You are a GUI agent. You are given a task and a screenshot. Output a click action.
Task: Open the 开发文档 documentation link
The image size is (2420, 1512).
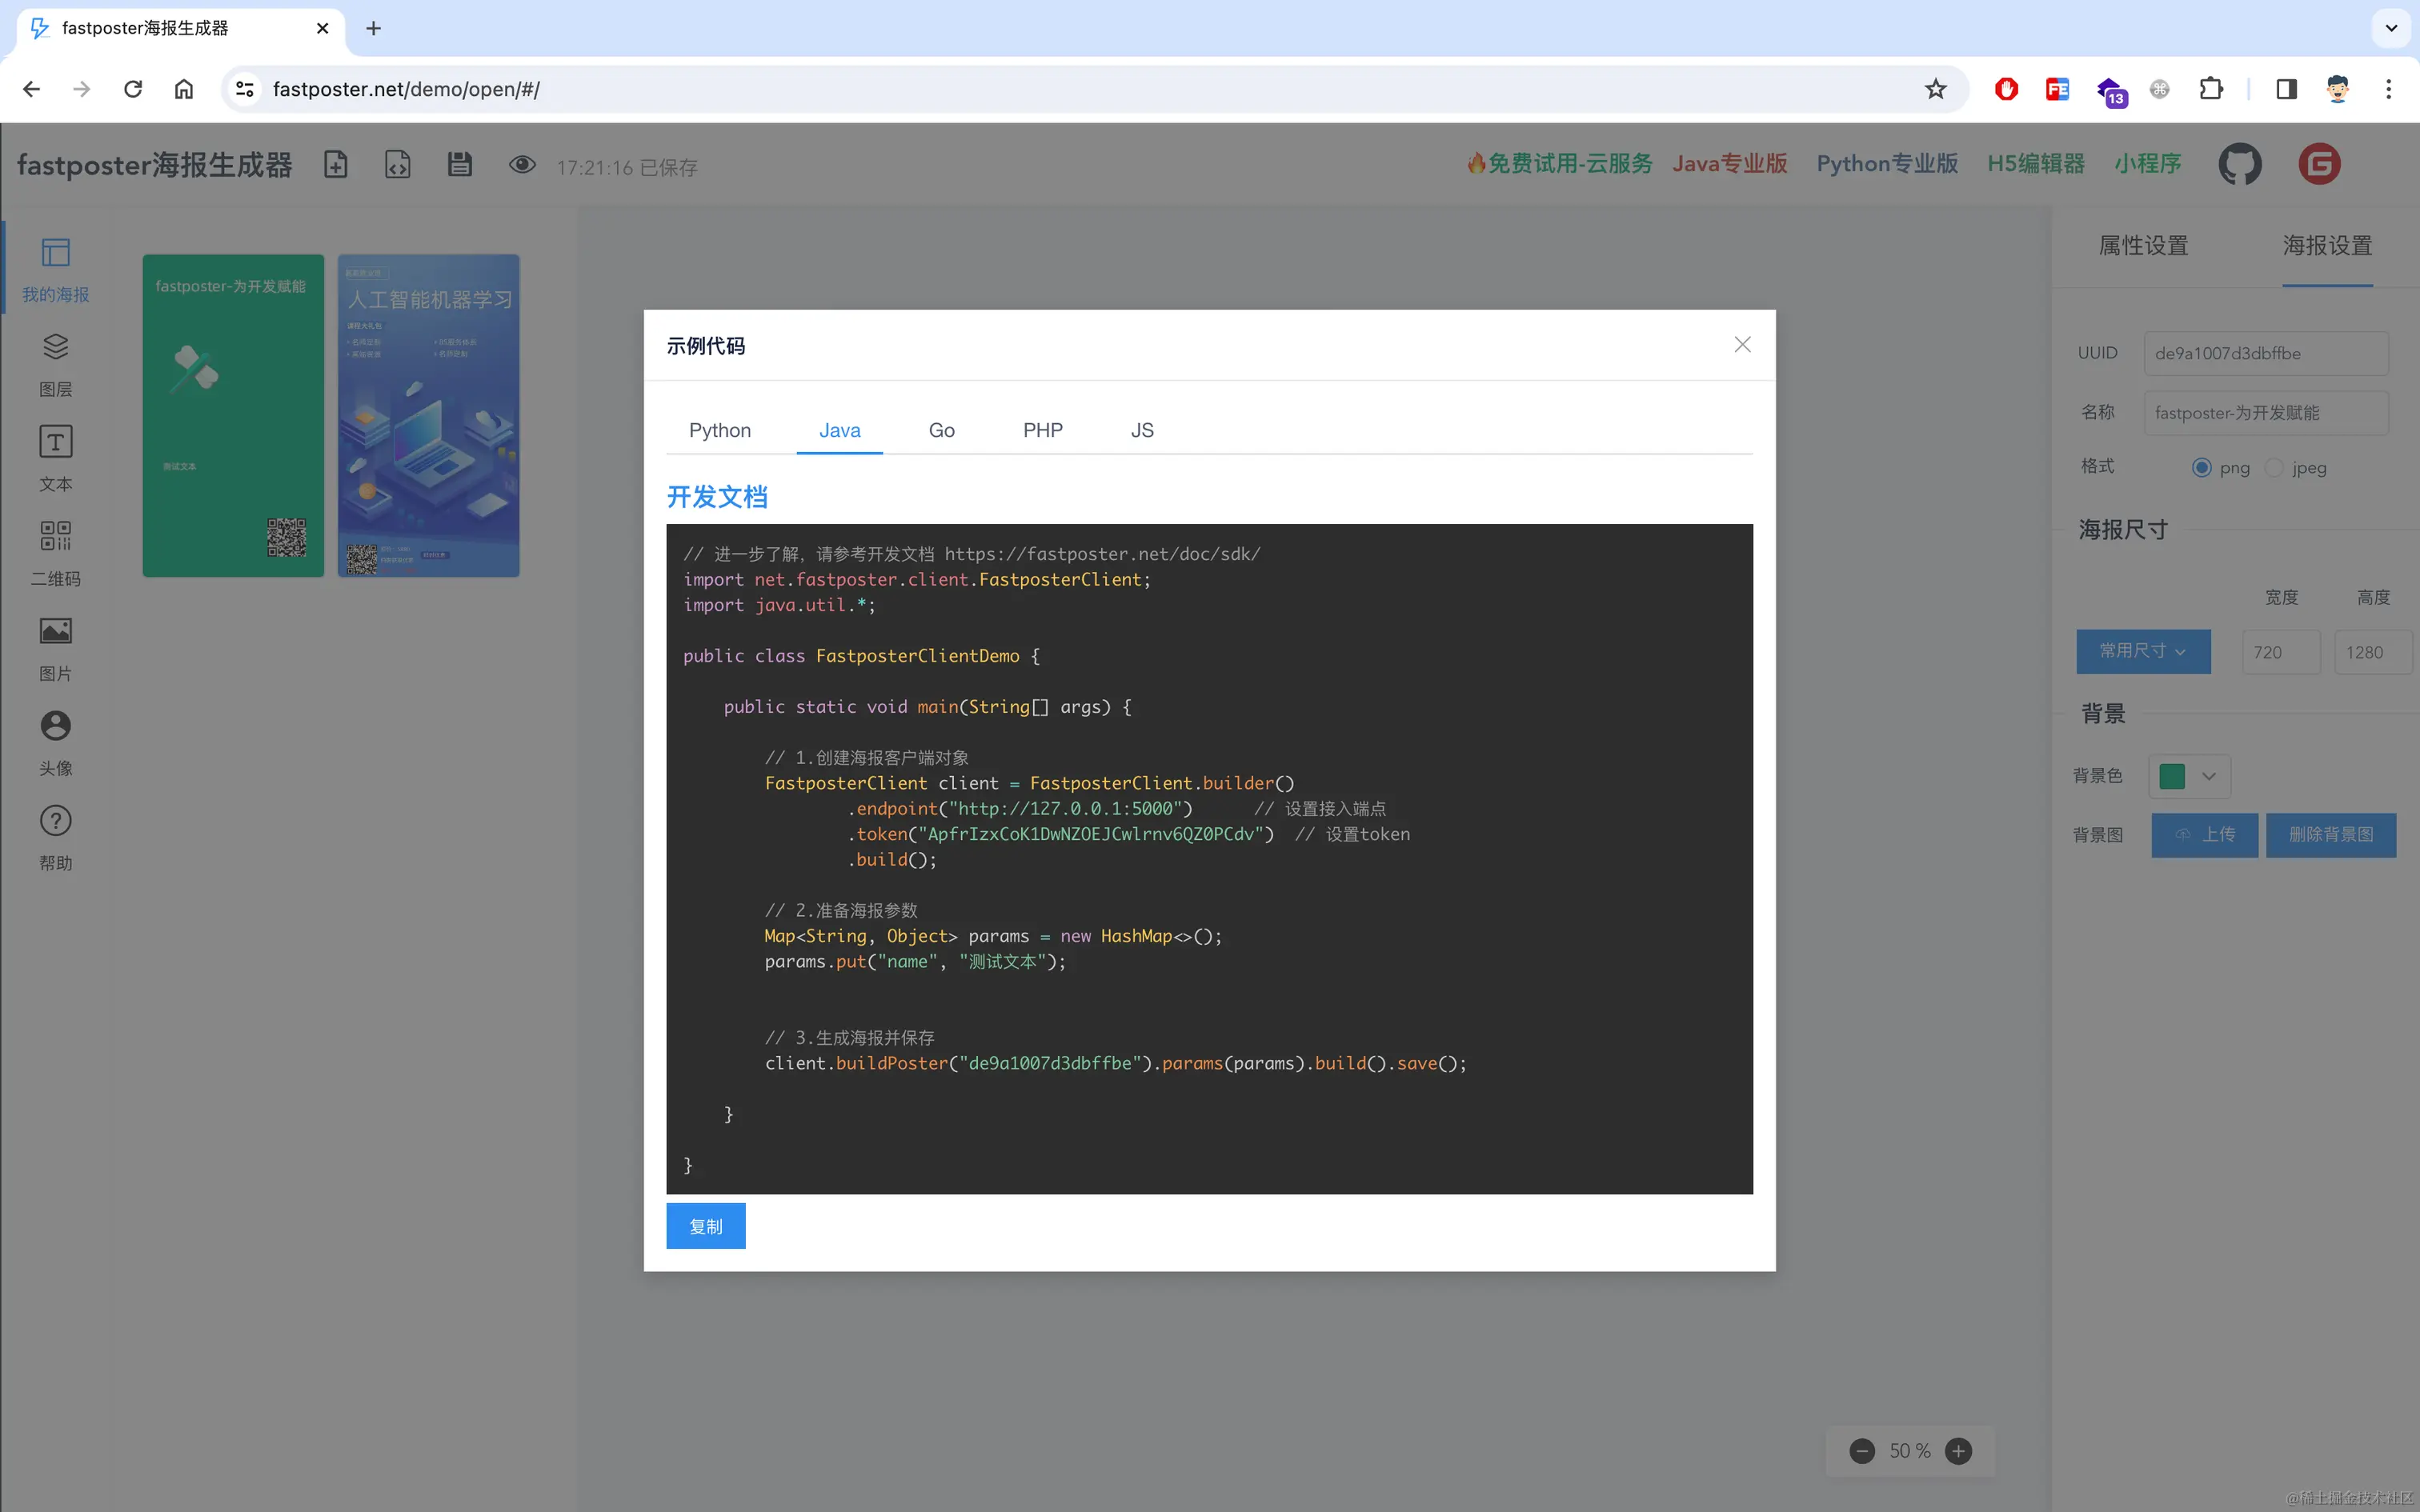tap(717, 497)
